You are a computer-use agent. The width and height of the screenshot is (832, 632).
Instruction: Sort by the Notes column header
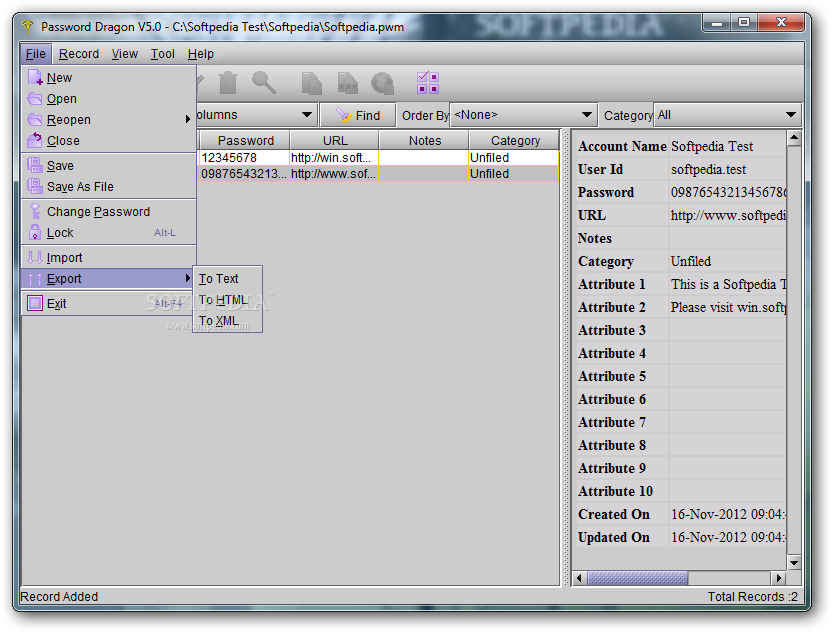pos(424,141)
